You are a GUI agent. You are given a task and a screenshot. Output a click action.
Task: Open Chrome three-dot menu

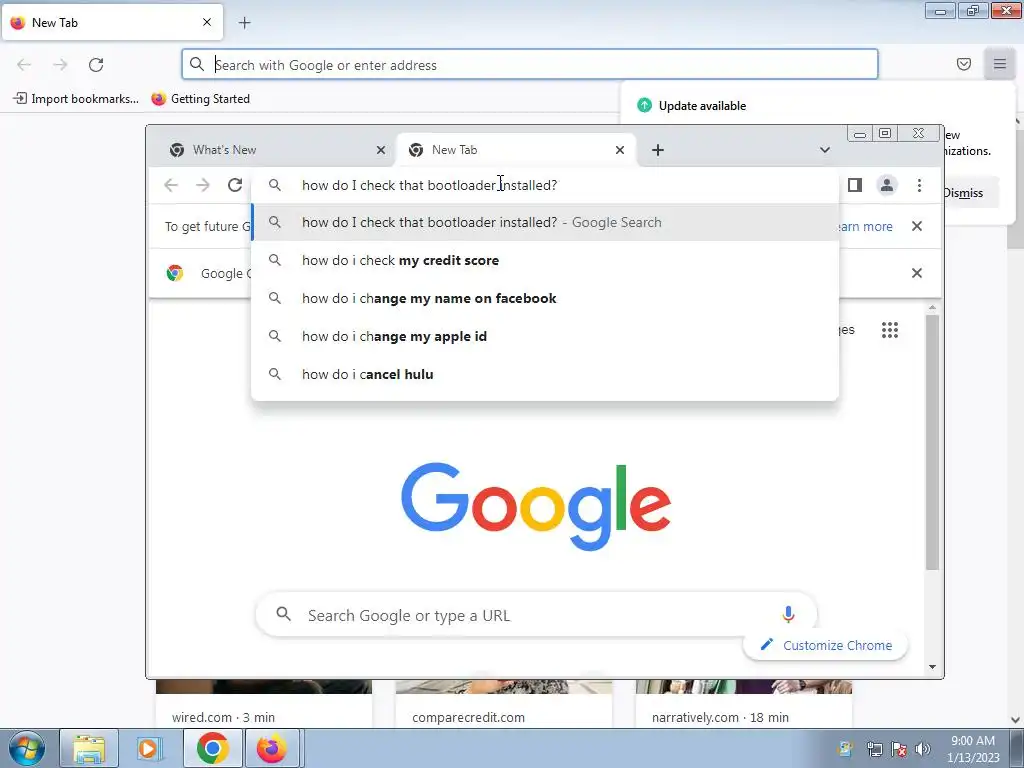pyautogui.click(x=919, y=185)
